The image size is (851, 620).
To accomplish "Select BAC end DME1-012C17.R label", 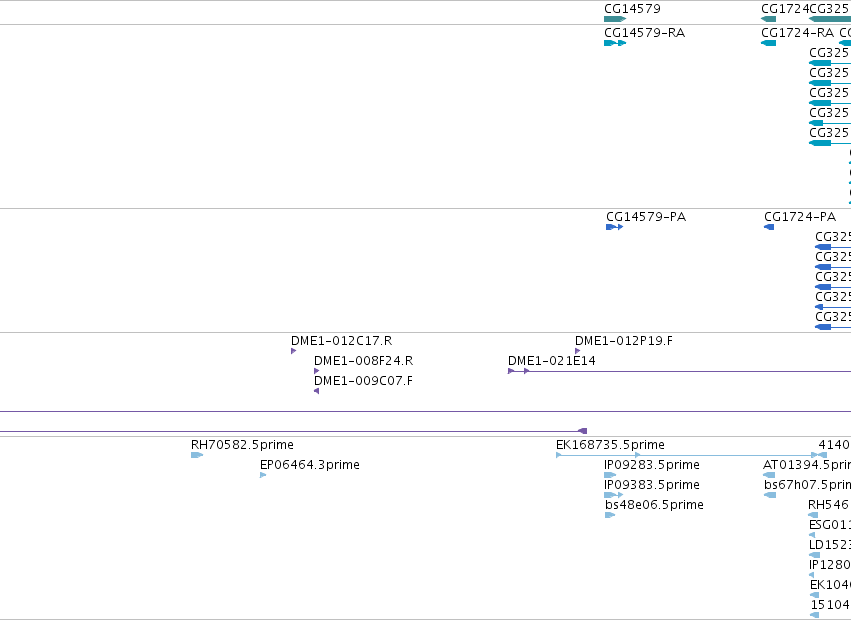I will [x=341, y=341].
